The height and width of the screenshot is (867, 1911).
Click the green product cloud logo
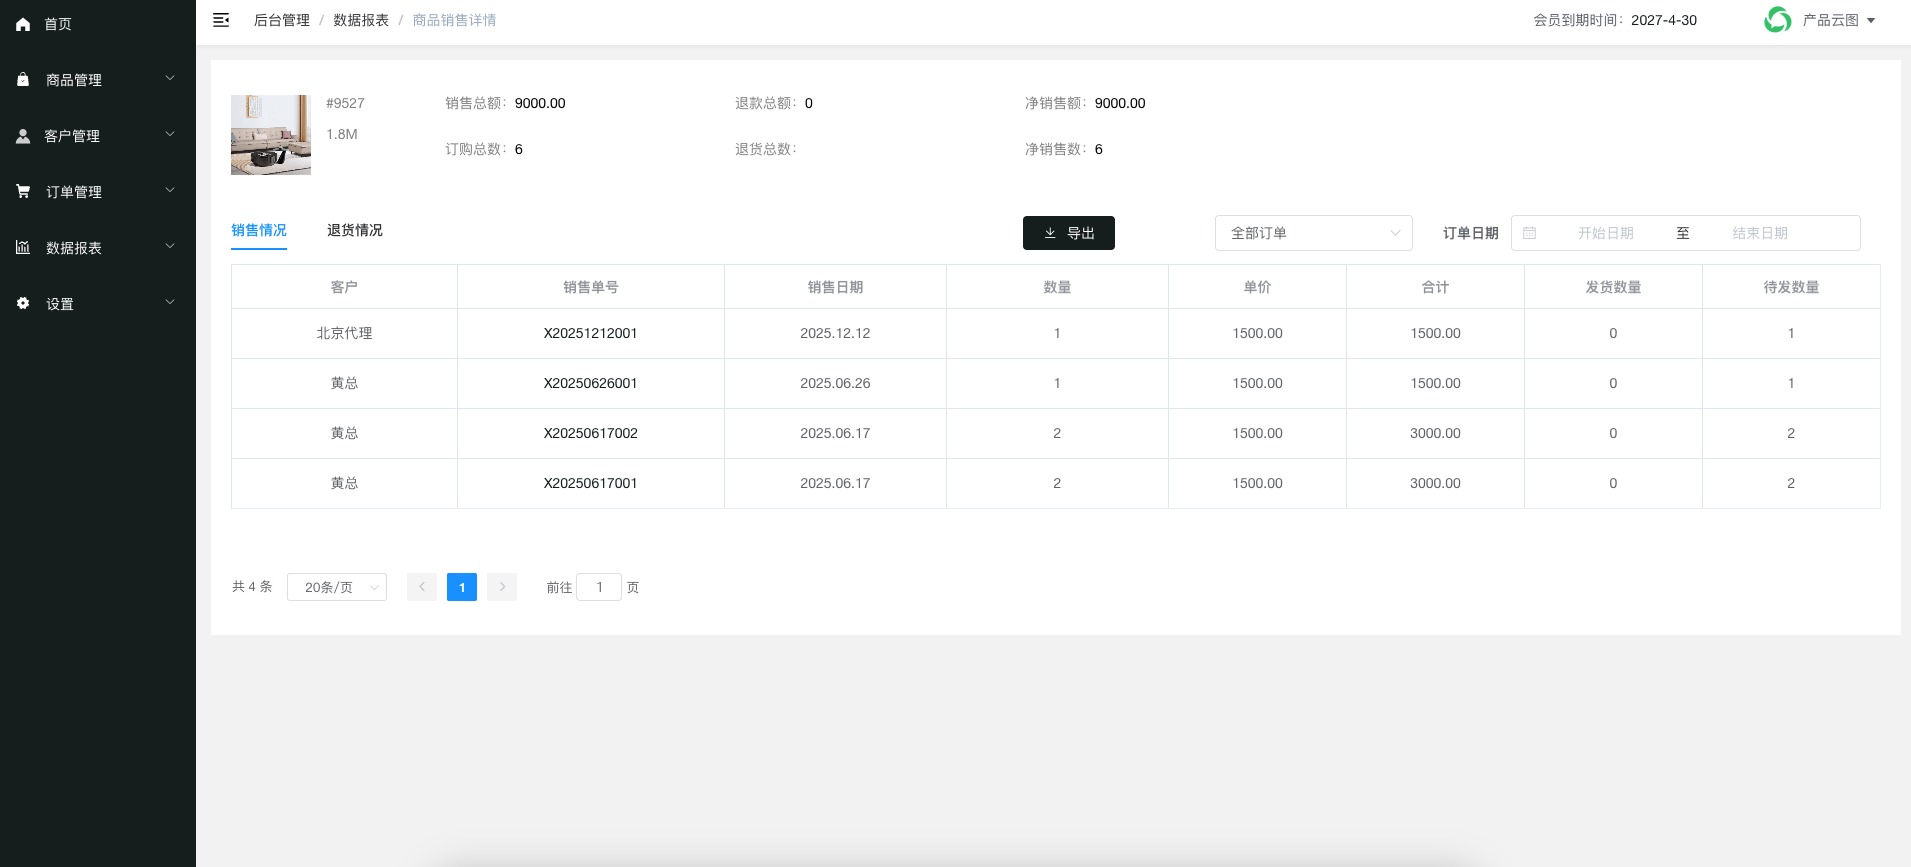coord(1777,20)
